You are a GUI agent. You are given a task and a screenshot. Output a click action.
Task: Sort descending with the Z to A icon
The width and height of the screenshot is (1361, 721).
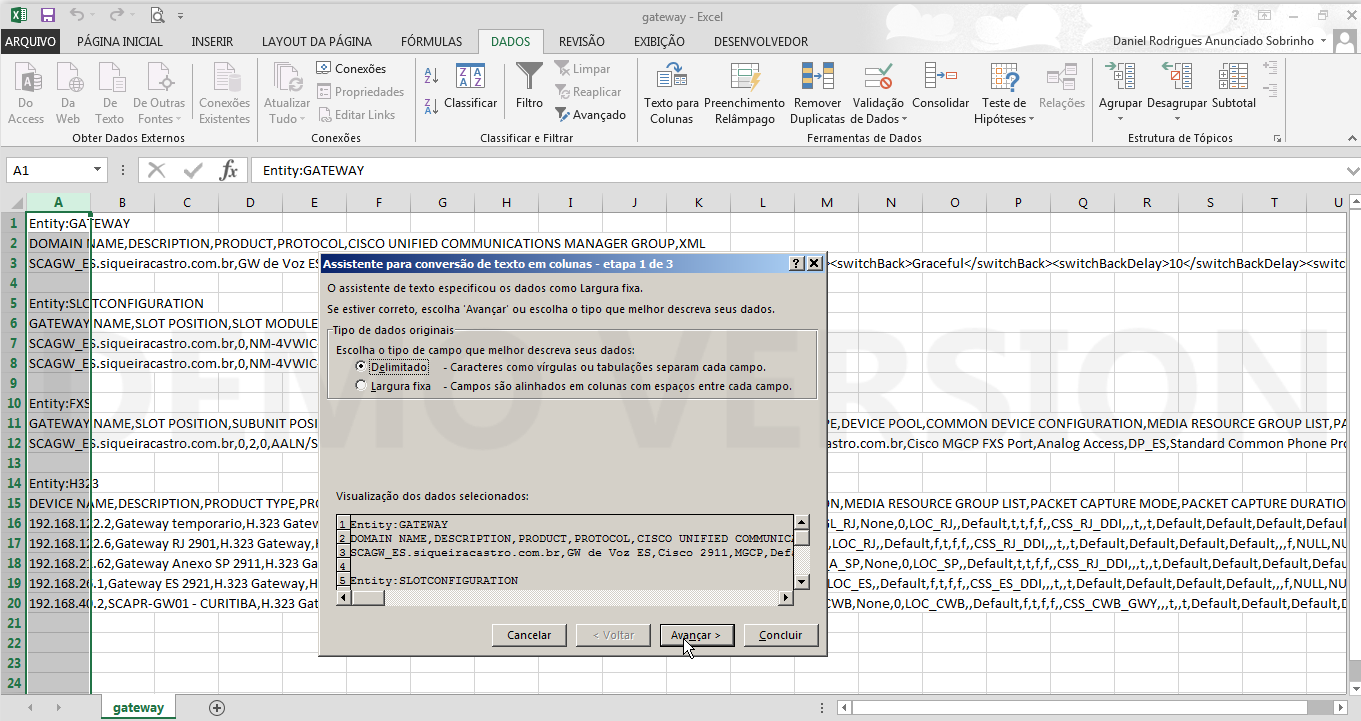click(x=431, y=107)
